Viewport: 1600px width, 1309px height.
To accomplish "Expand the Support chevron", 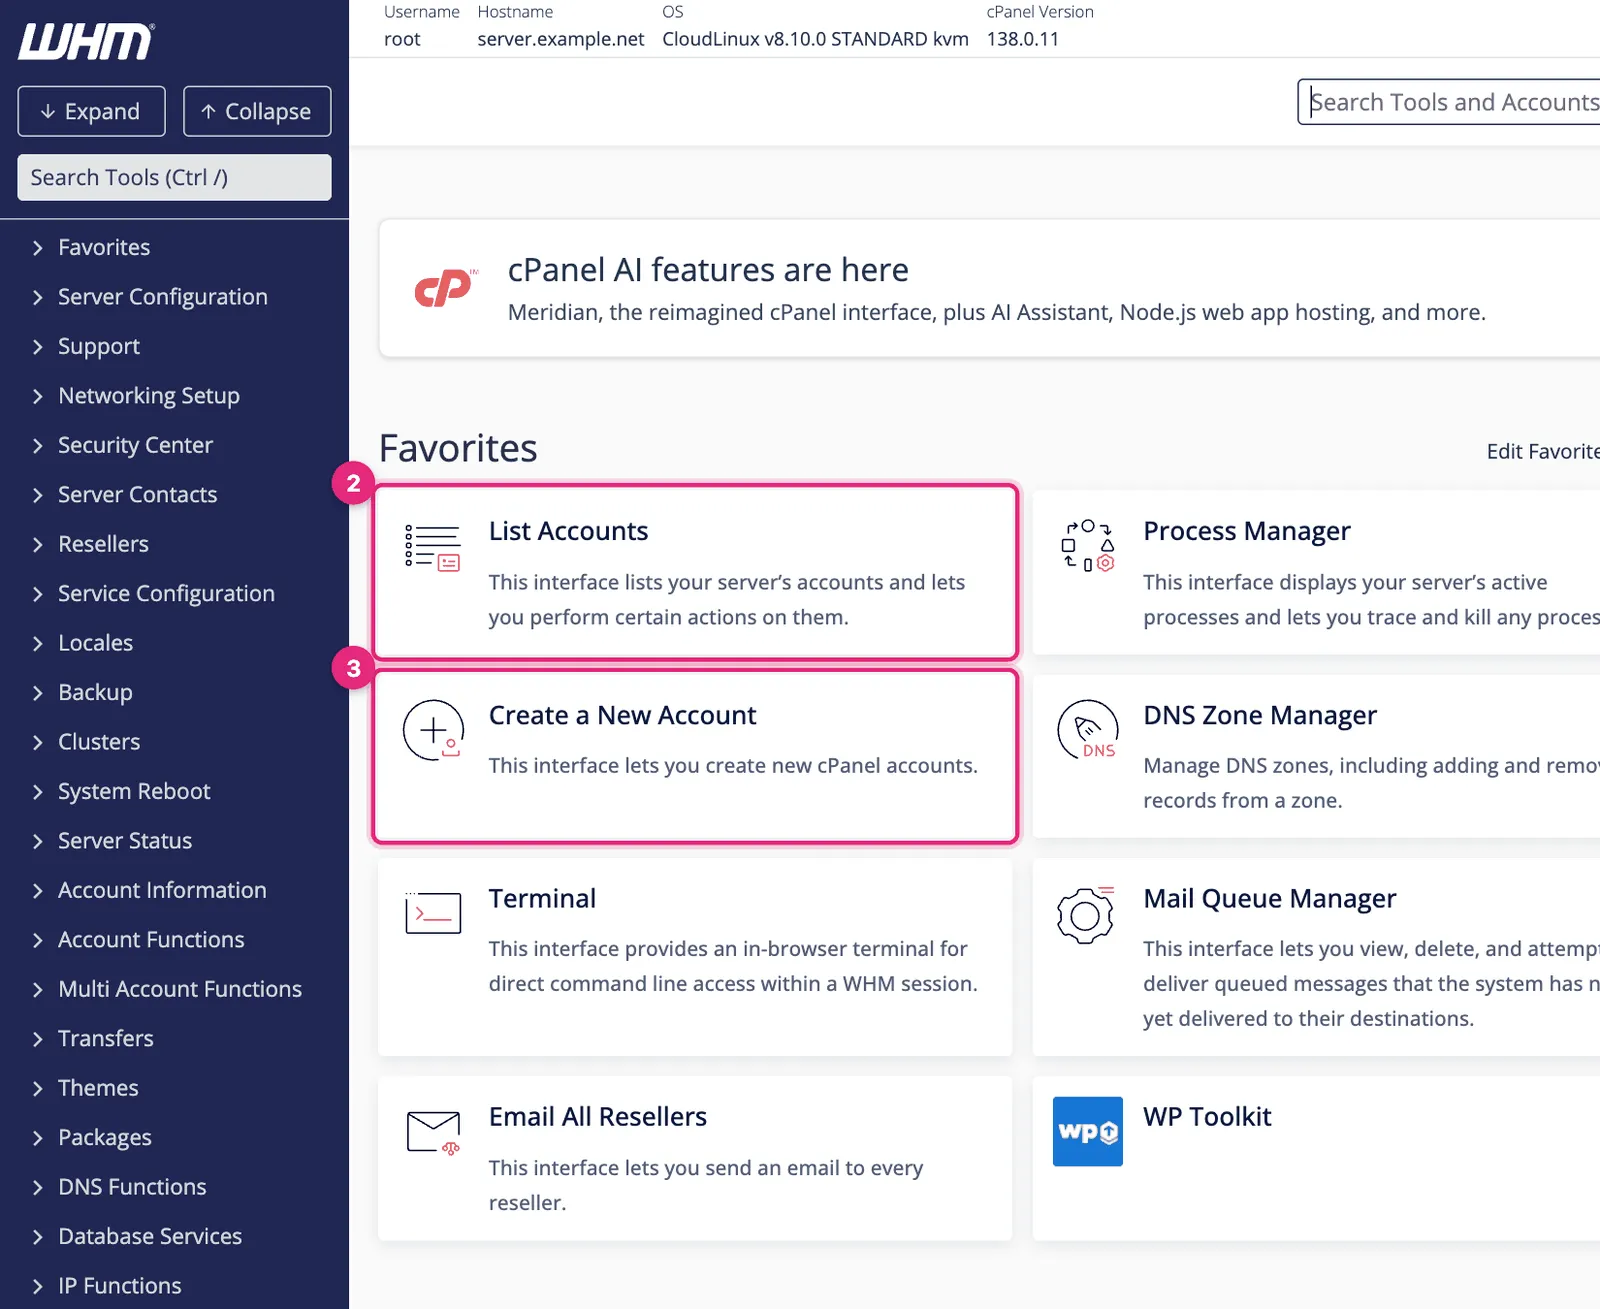I will point(38,347).
